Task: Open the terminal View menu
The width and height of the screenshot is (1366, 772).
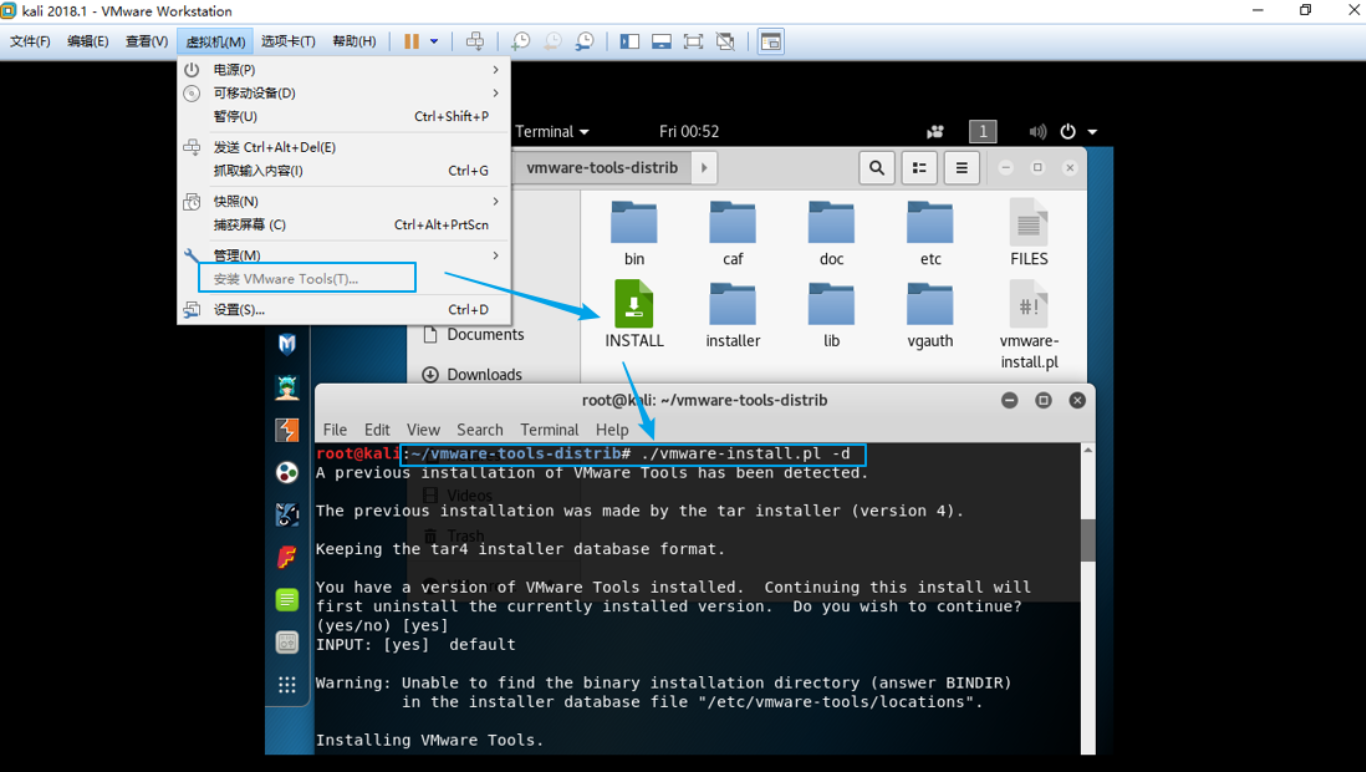Action: [x=423, y=430]
